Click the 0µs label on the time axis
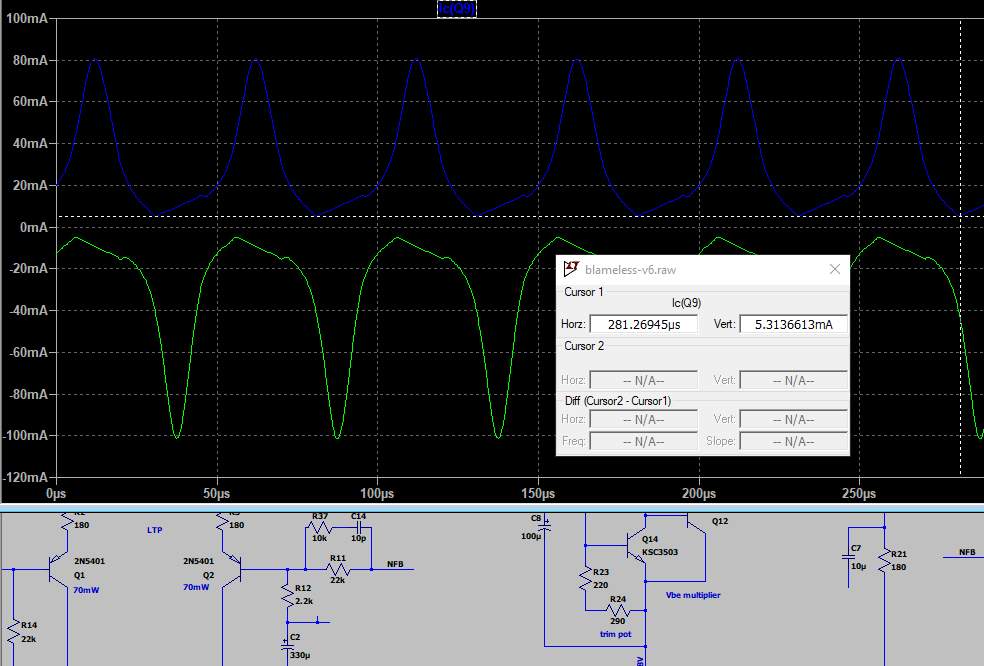The image size is (984, 666). tap(56, 493)
